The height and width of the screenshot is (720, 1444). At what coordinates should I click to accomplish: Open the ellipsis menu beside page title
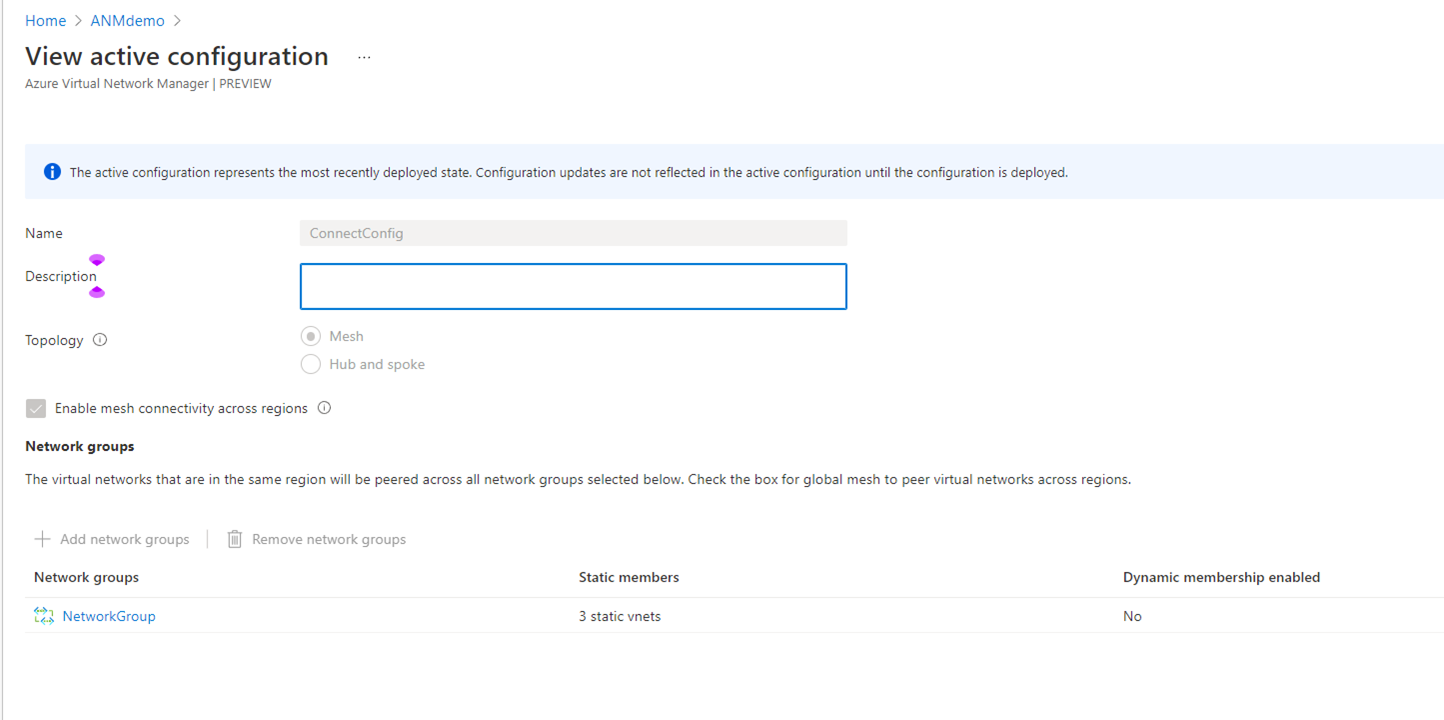point(364,57)
